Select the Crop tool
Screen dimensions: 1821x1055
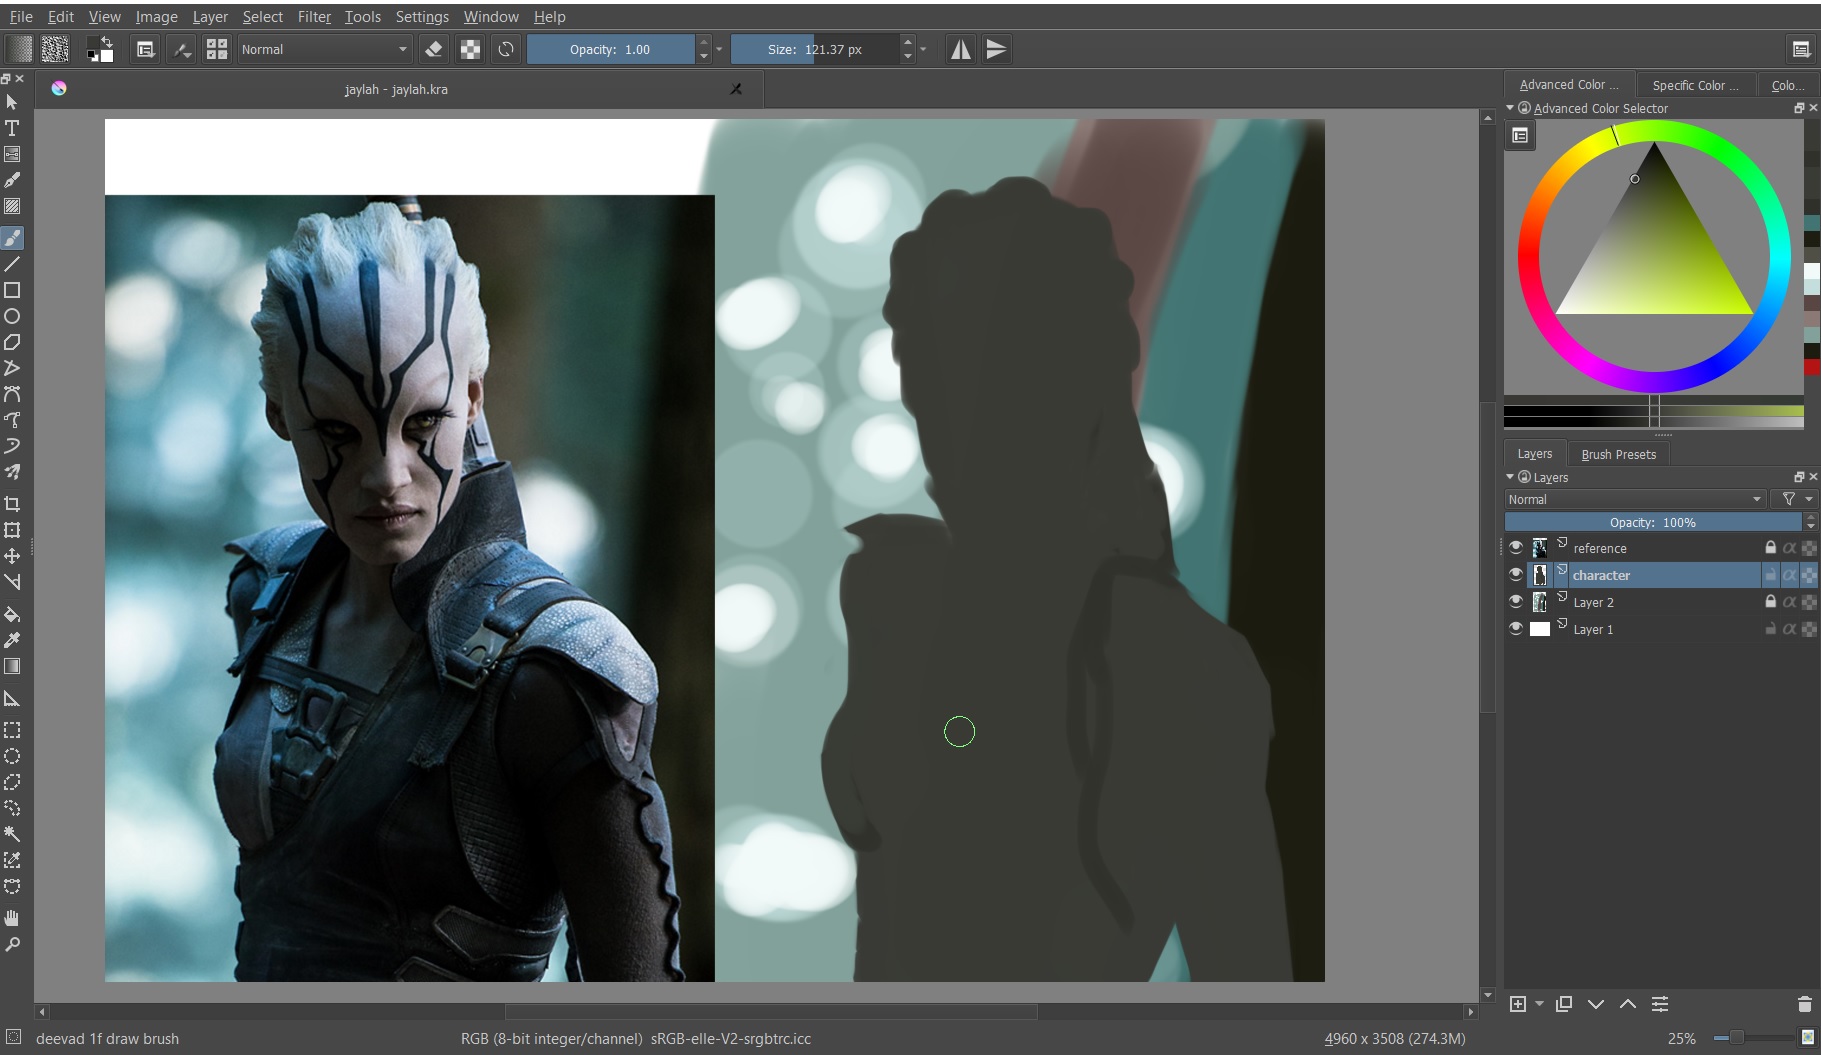pos(12,504)
